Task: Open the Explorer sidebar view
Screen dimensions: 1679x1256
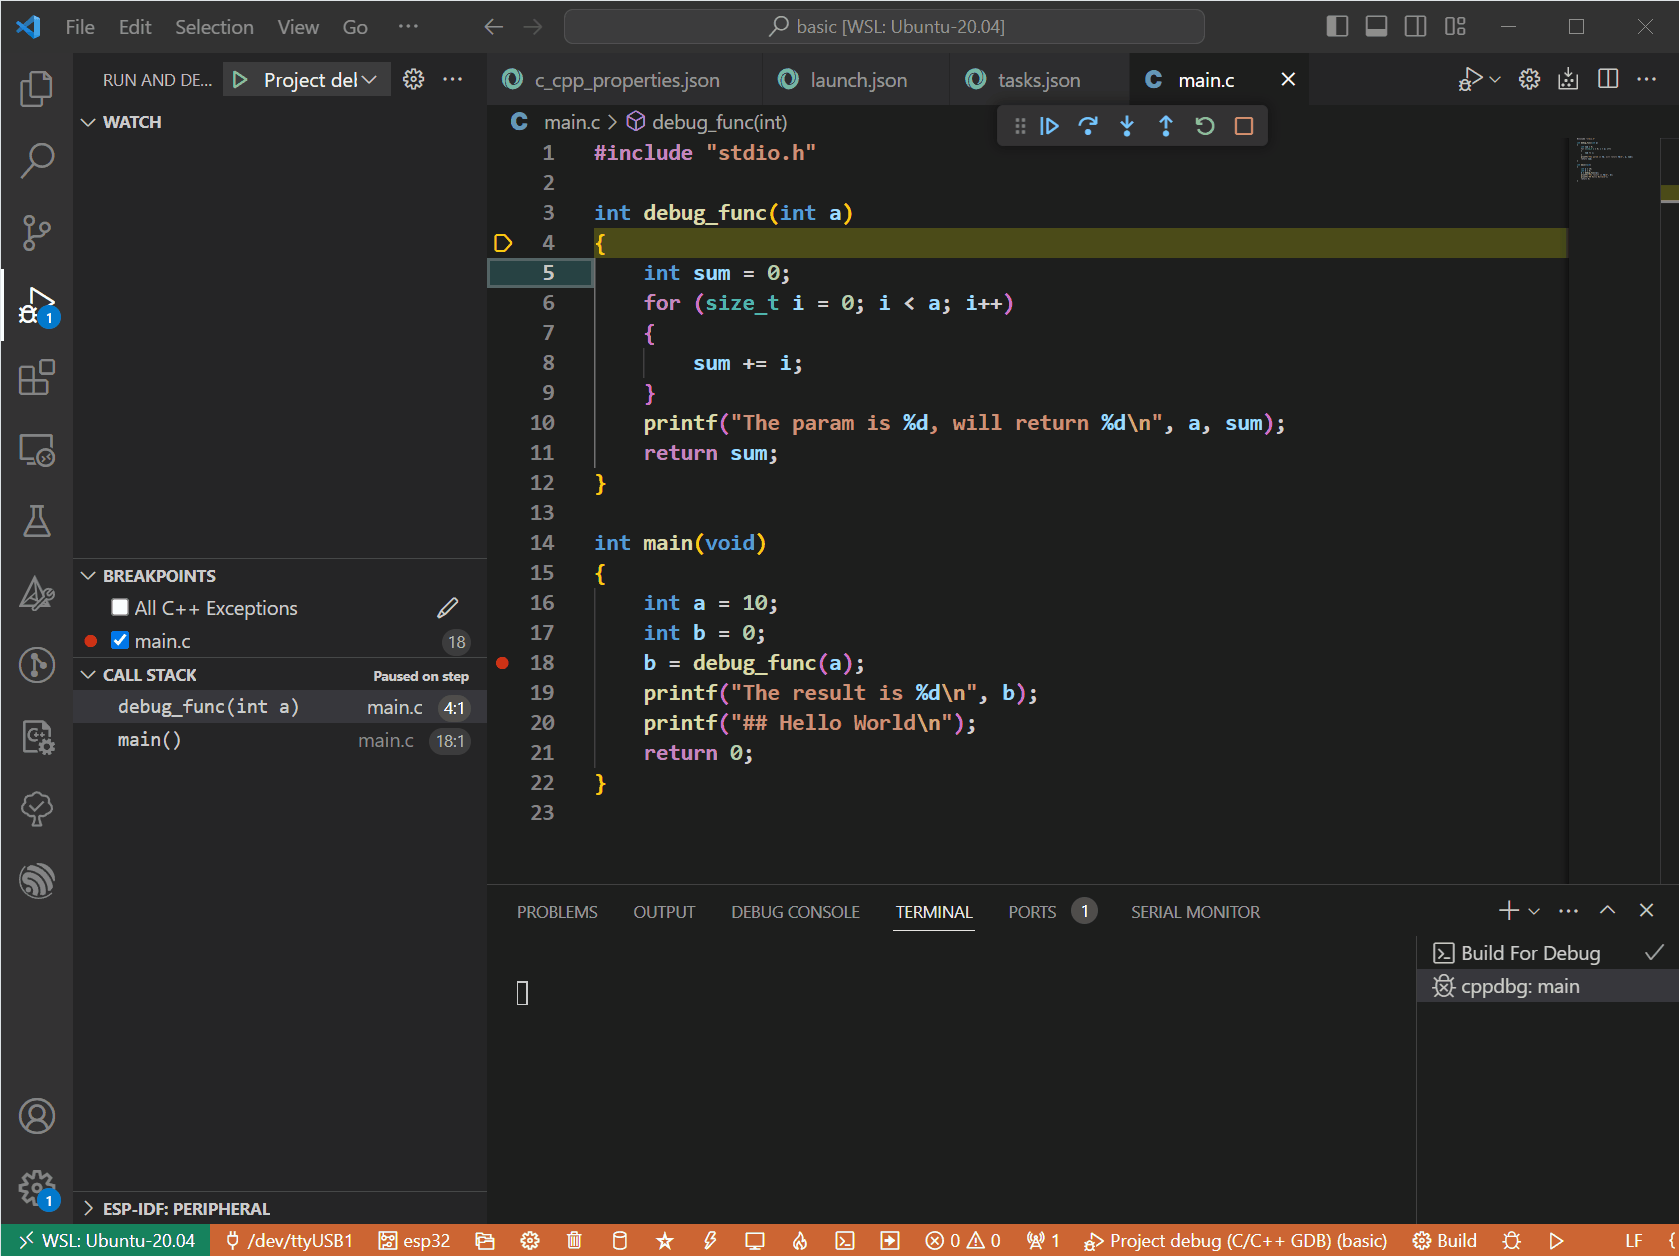Action: 37,89
